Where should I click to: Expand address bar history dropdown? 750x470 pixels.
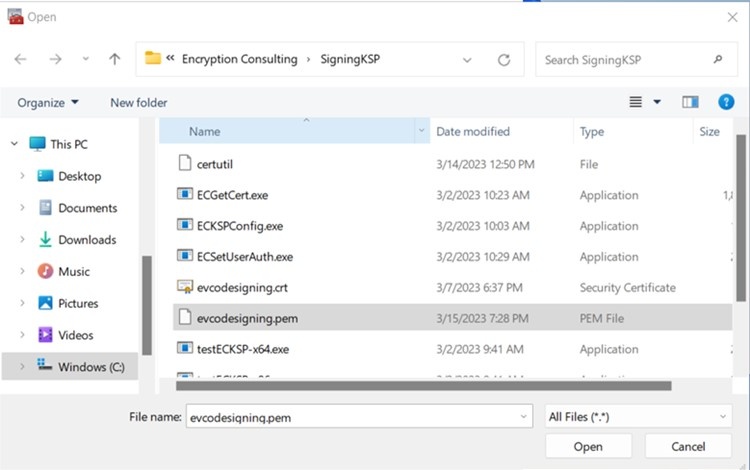point(467,60)
